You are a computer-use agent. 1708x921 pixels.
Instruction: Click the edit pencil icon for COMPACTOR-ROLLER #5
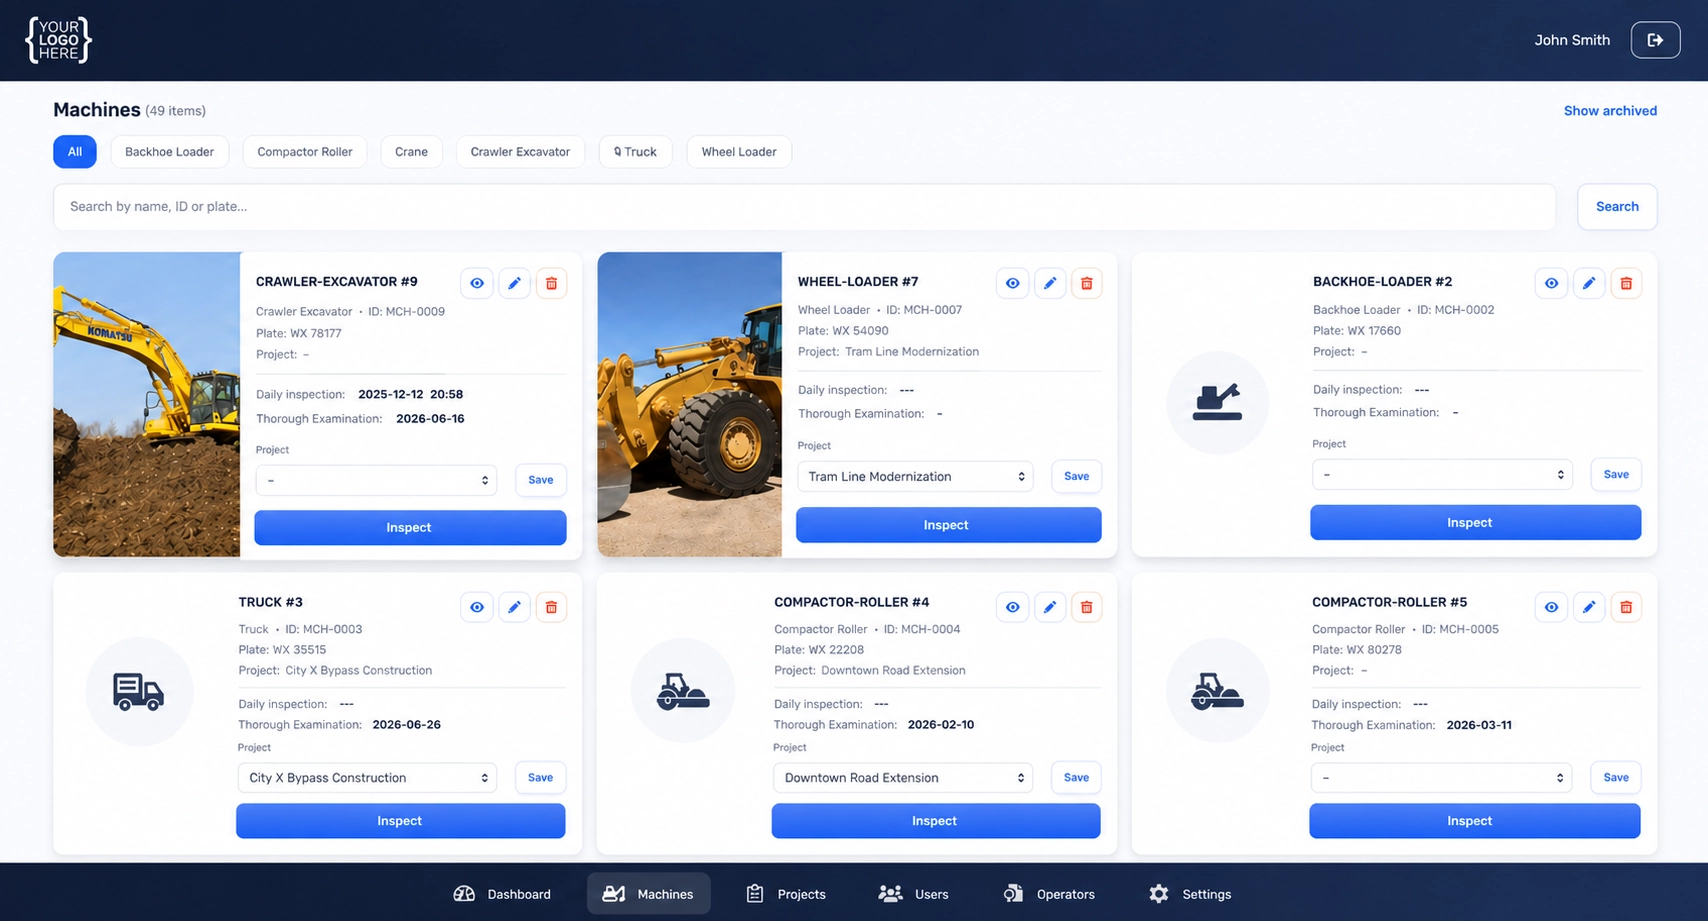(1589, 607)
